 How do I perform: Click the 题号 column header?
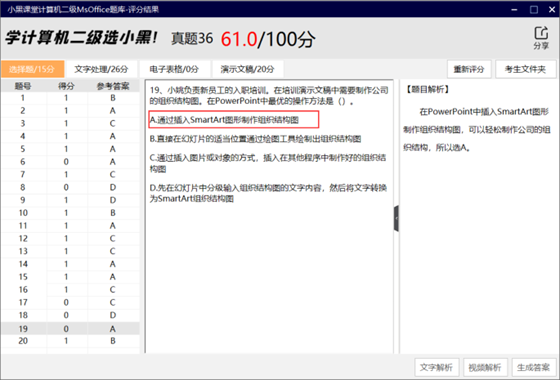(23, 86)
